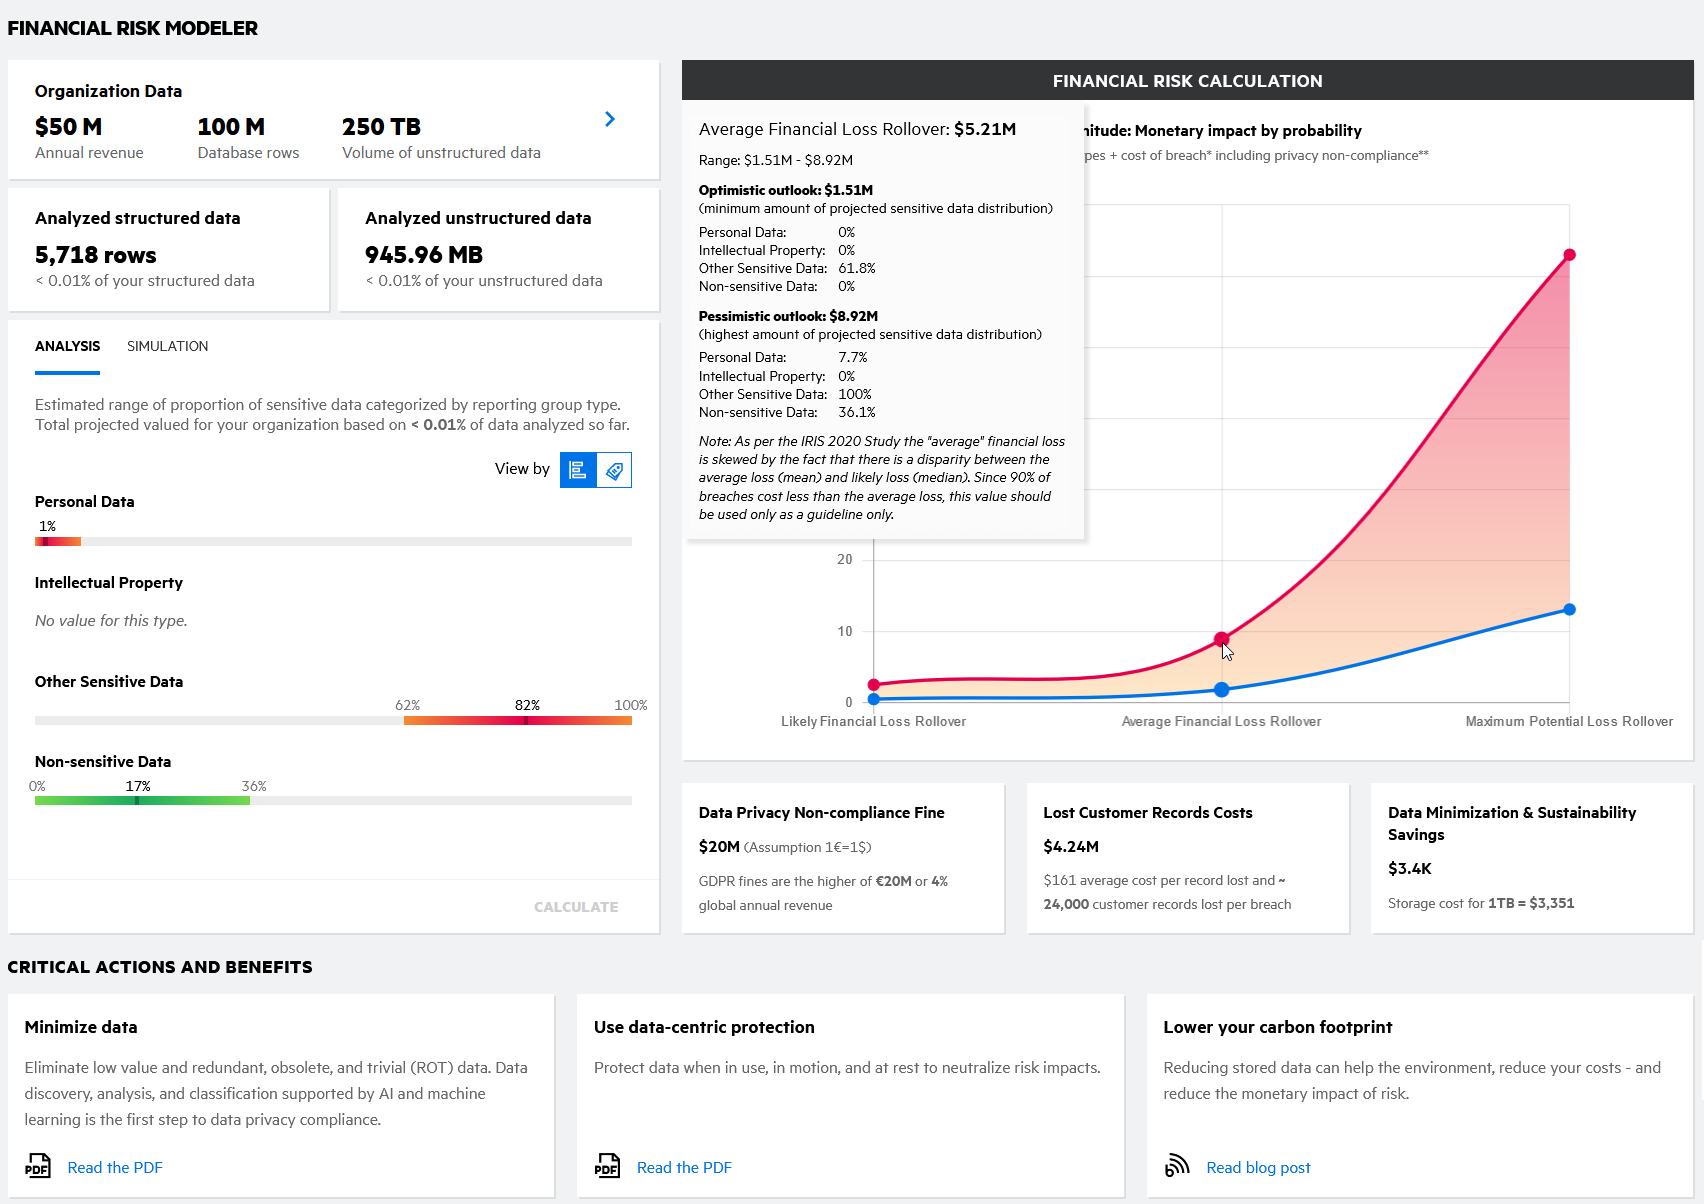Click the PDF icon under Use data-centric protection
The image size is (1704, 1204).
pos(607,1166)
